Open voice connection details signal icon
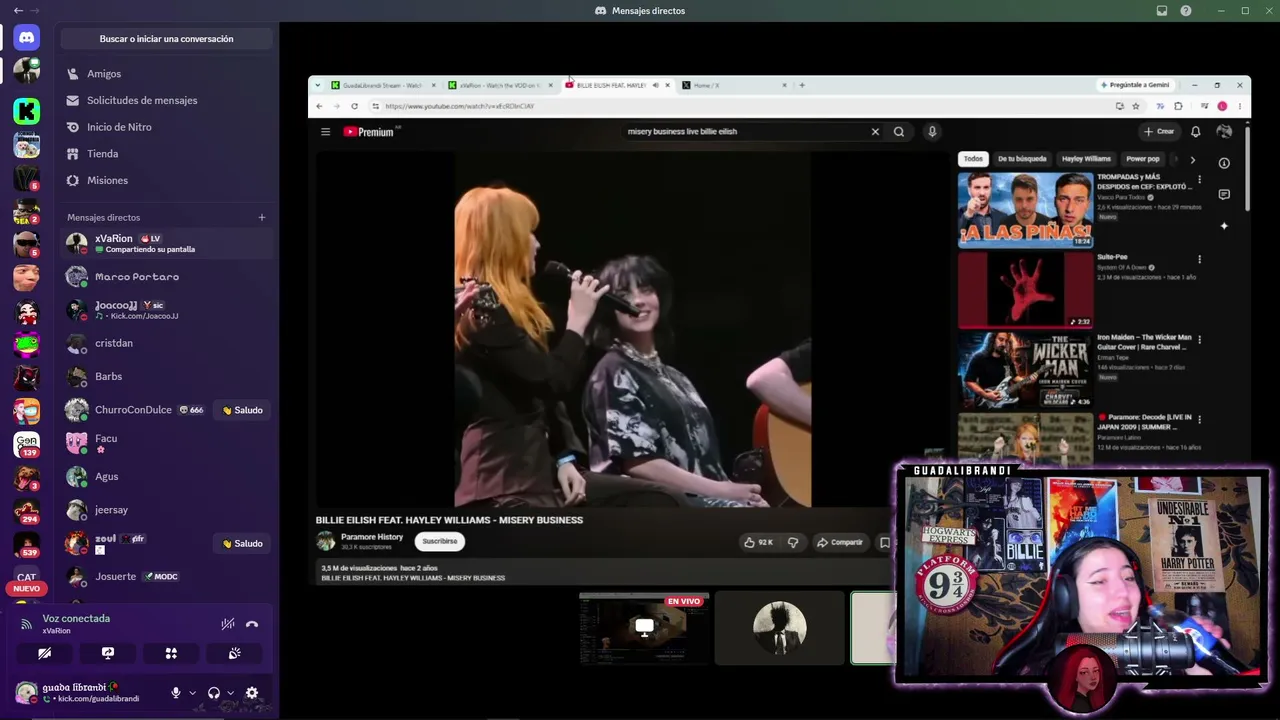The height and width of the screenshot is (720, 1280). point(26,624)
